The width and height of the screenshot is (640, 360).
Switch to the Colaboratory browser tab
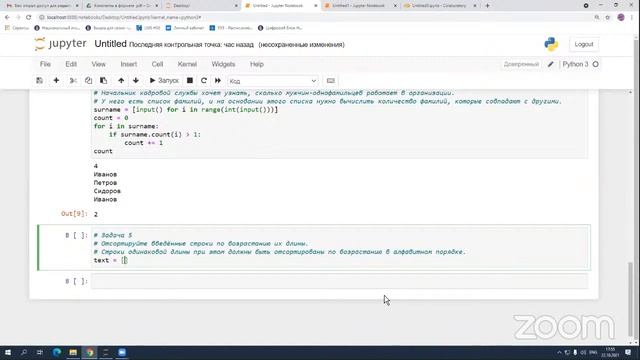coord(440,6)
